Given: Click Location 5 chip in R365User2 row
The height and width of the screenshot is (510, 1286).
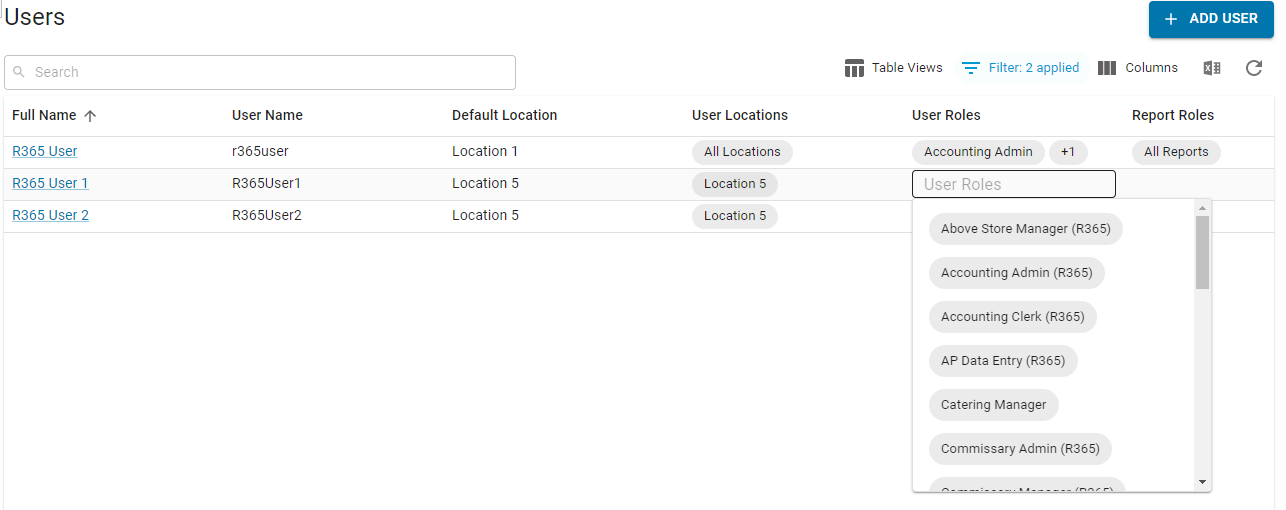Looking at the screenshot, I should coord(735,216).
